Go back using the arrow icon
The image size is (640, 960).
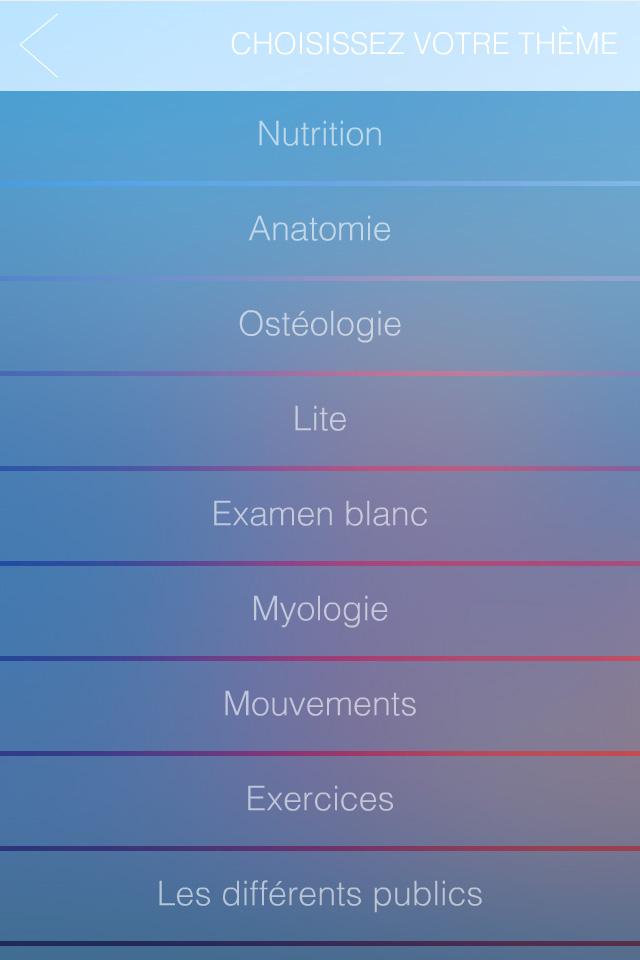click(39, 45)
